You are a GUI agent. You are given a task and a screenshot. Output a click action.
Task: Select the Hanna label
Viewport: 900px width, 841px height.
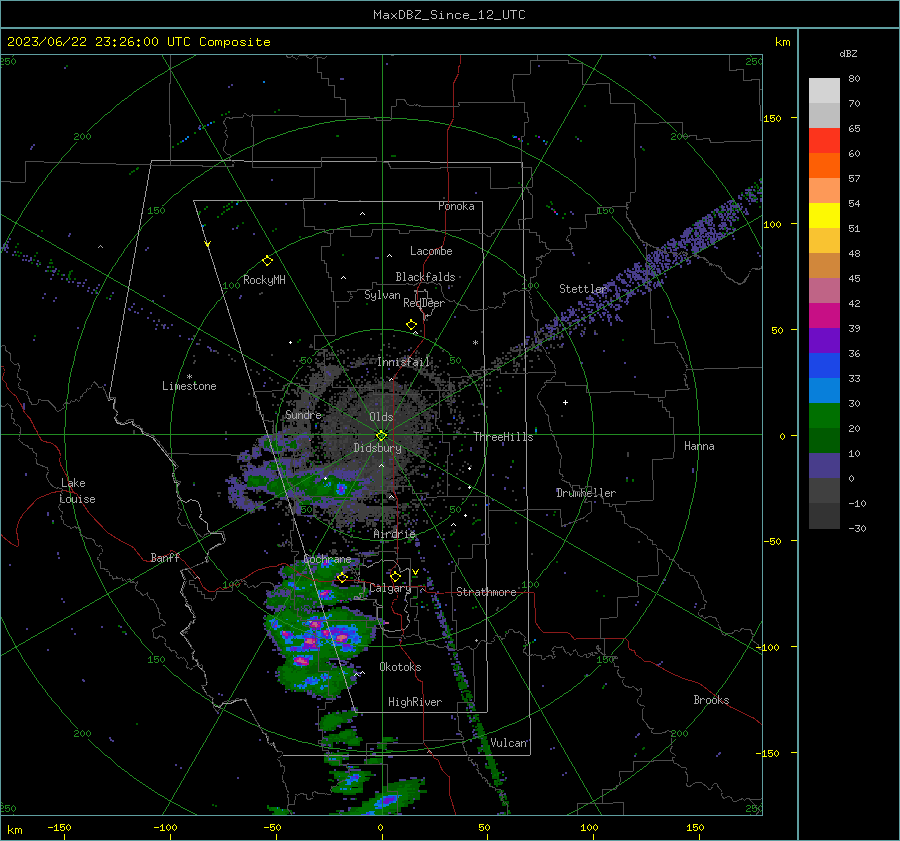(699, 446)
